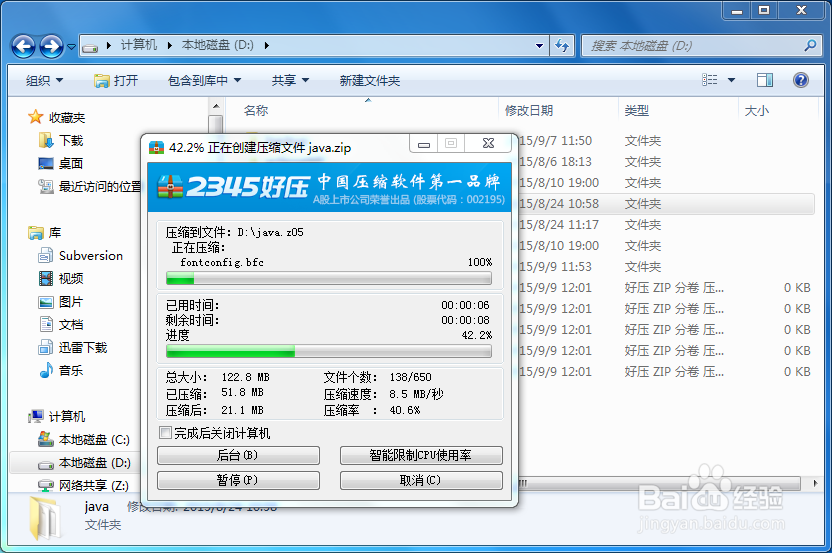The width and height of the screenshot is (832, 553).
Task: Sort by the 大小 column header
Action: point(757,110)
